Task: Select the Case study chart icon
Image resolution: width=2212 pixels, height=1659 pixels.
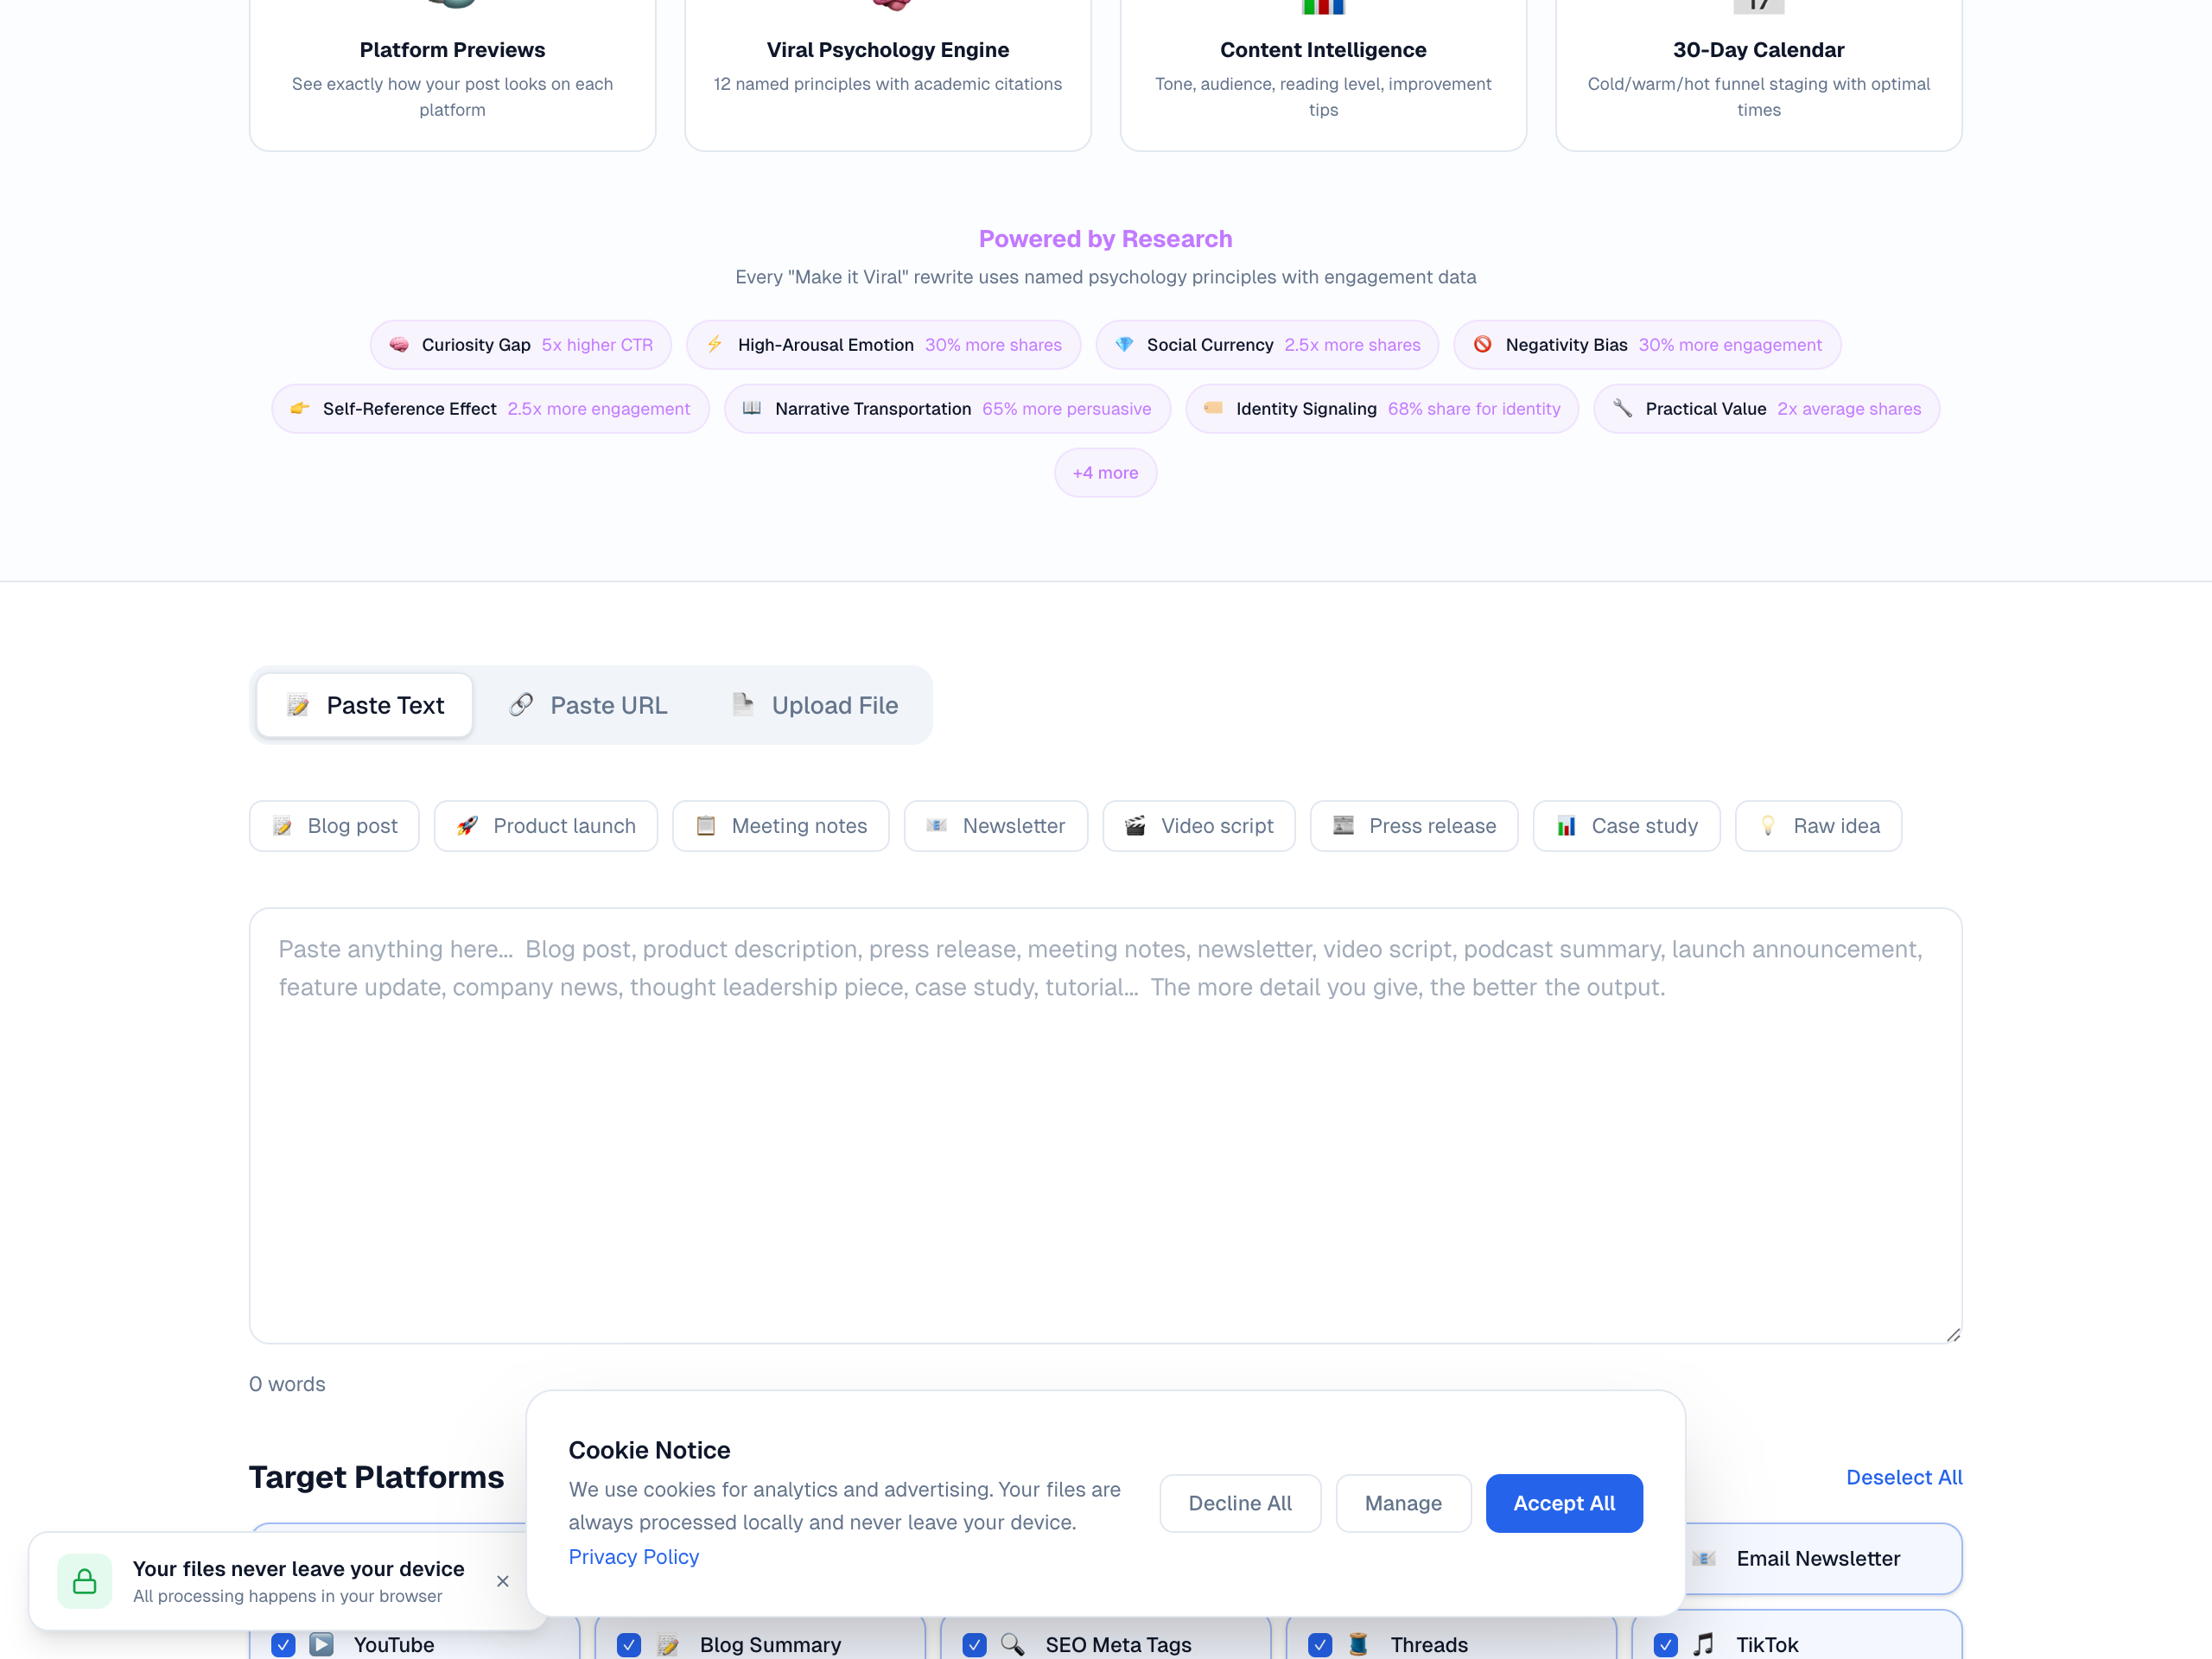Action: (1567, 825)
